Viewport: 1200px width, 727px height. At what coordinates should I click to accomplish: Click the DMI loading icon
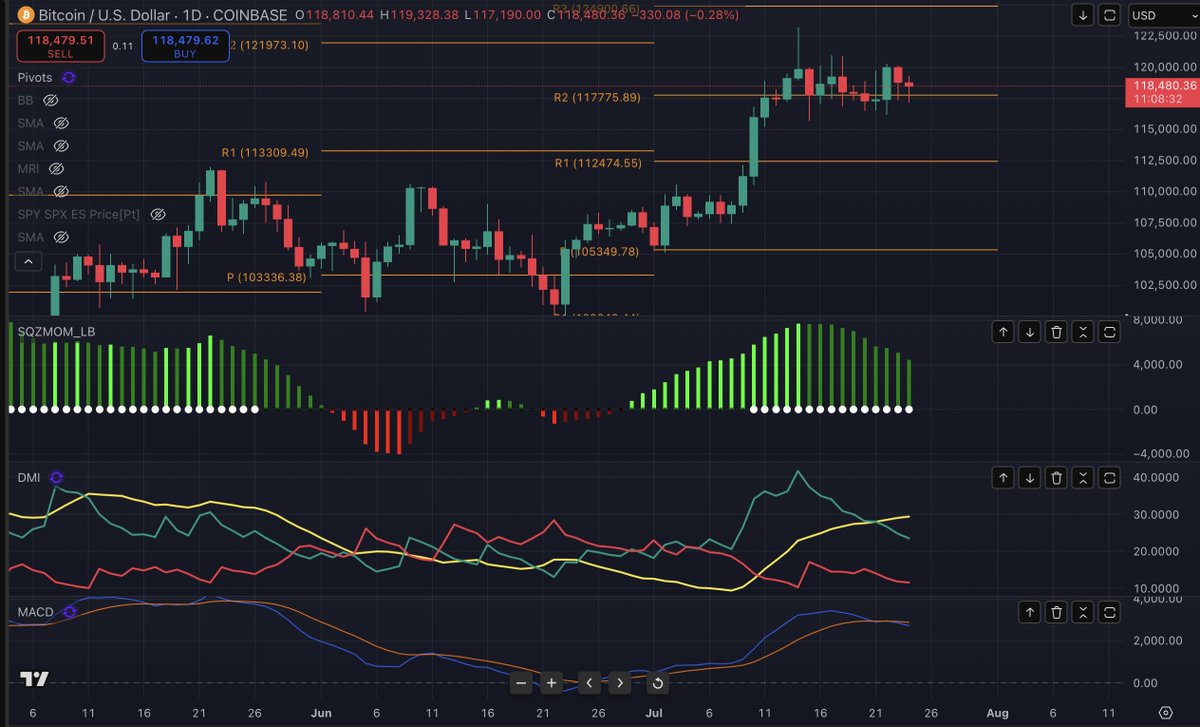(55, 478)
